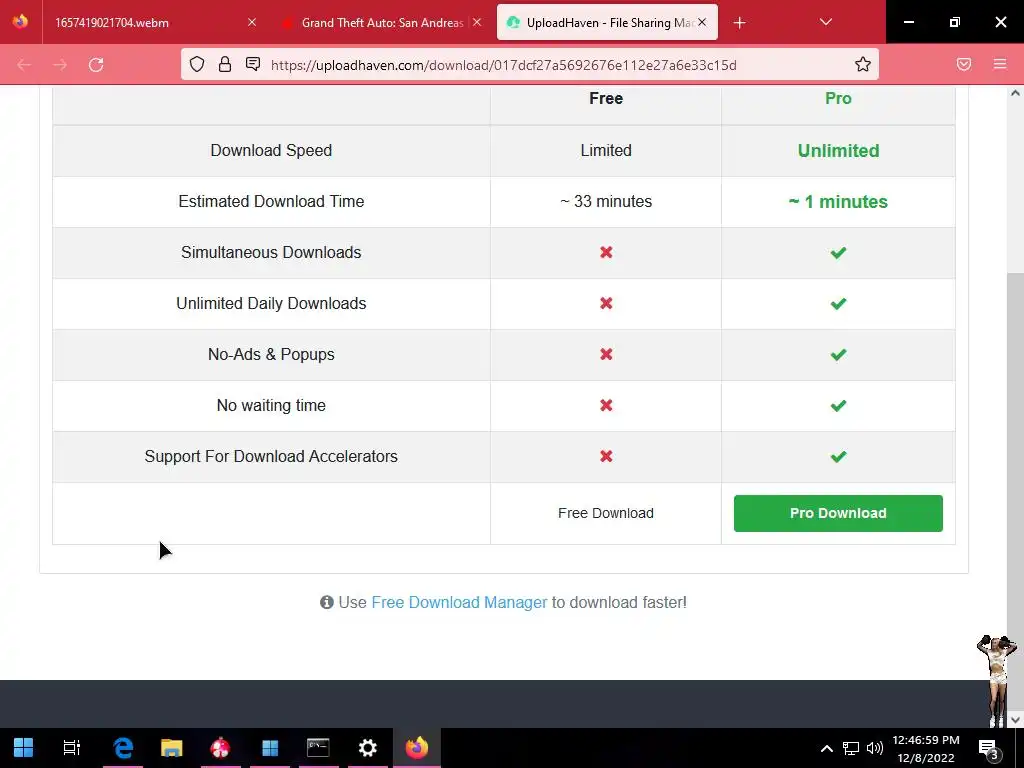The height and width of the screenshot is (768, 1024).
Task: Click the Support For Download Accelerators label
Action: click(x=271, y=456)
